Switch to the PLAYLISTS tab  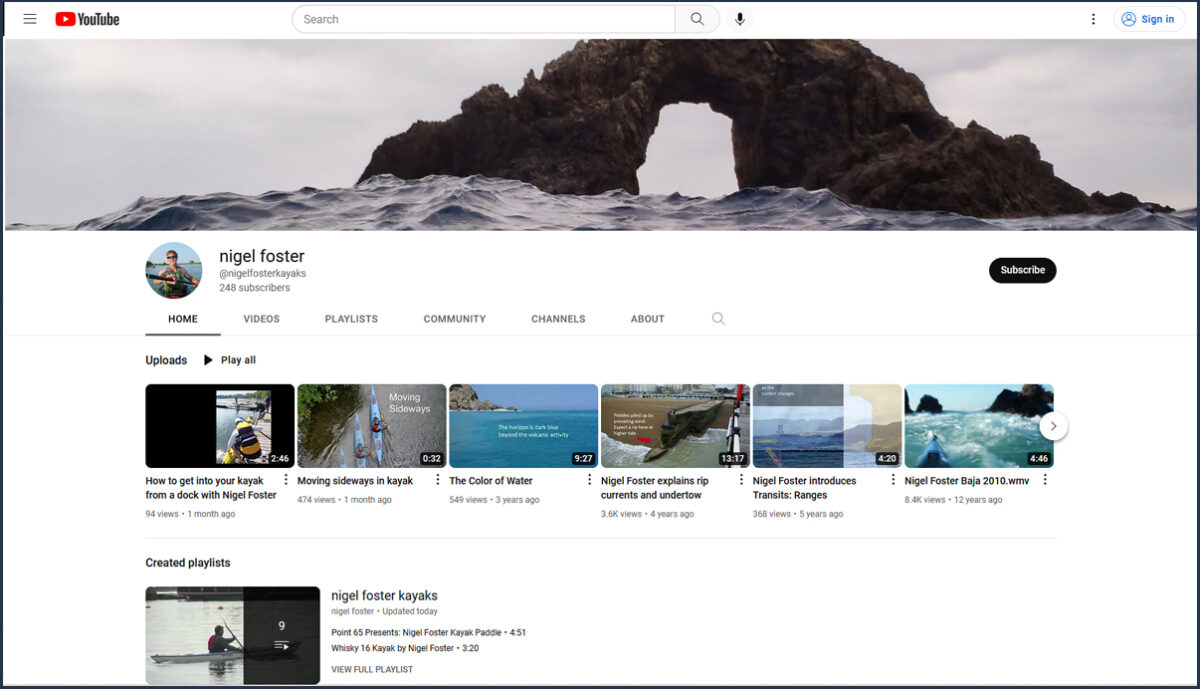pos(351,319)
